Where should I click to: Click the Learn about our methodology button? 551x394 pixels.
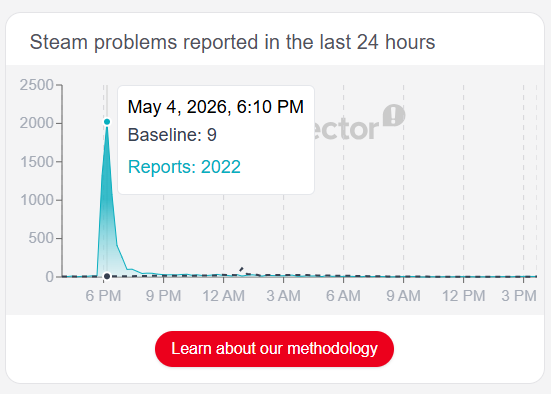(274, 349)
